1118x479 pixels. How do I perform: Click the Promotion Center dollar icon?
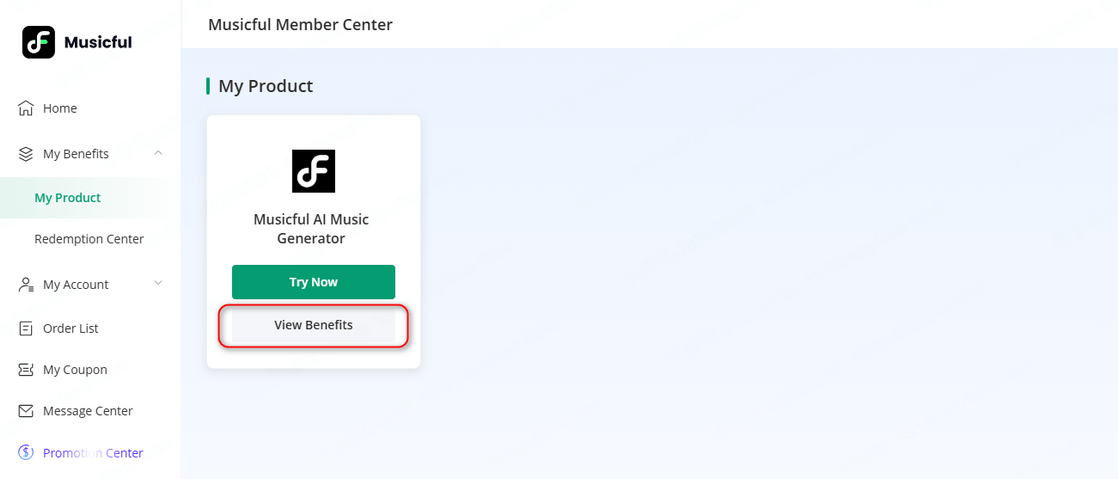[x=26, y=453]
